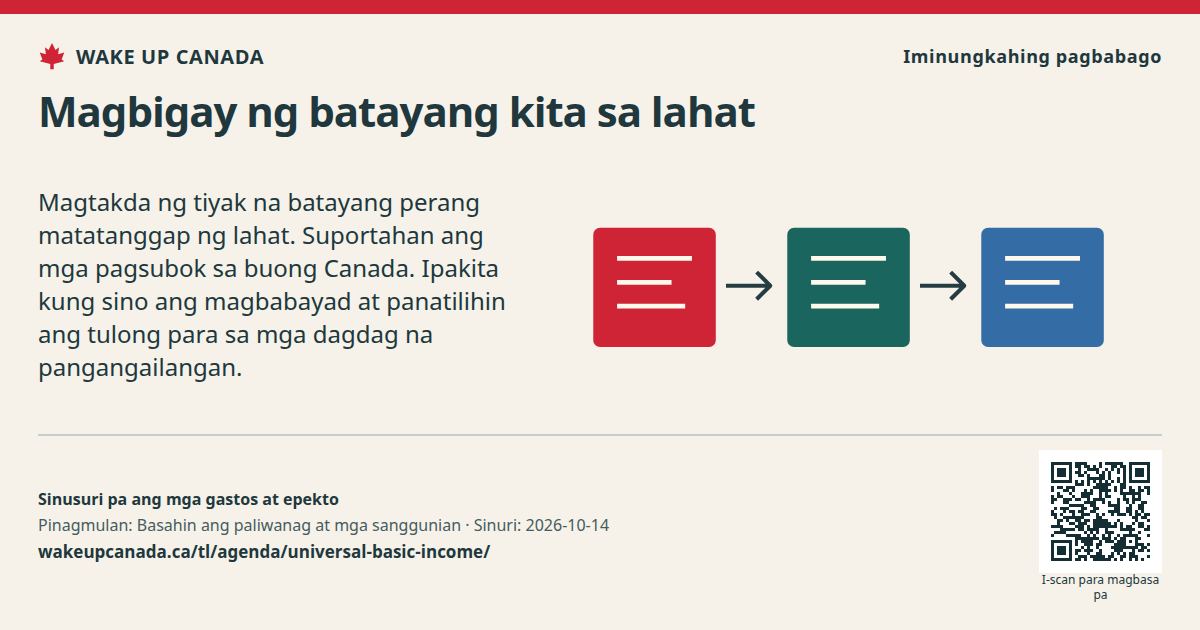
Task: Click the headline 'Magbigay ng batayang kita sa lahat'
Action: click(397, 113)
